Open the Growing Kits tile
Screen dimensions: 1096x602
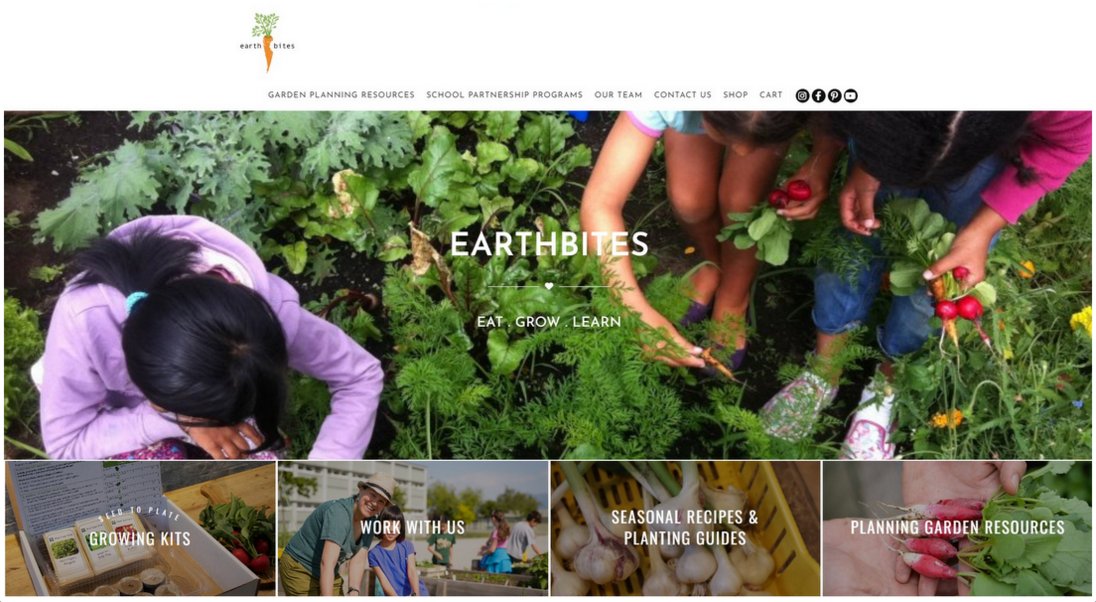[140, 528]
